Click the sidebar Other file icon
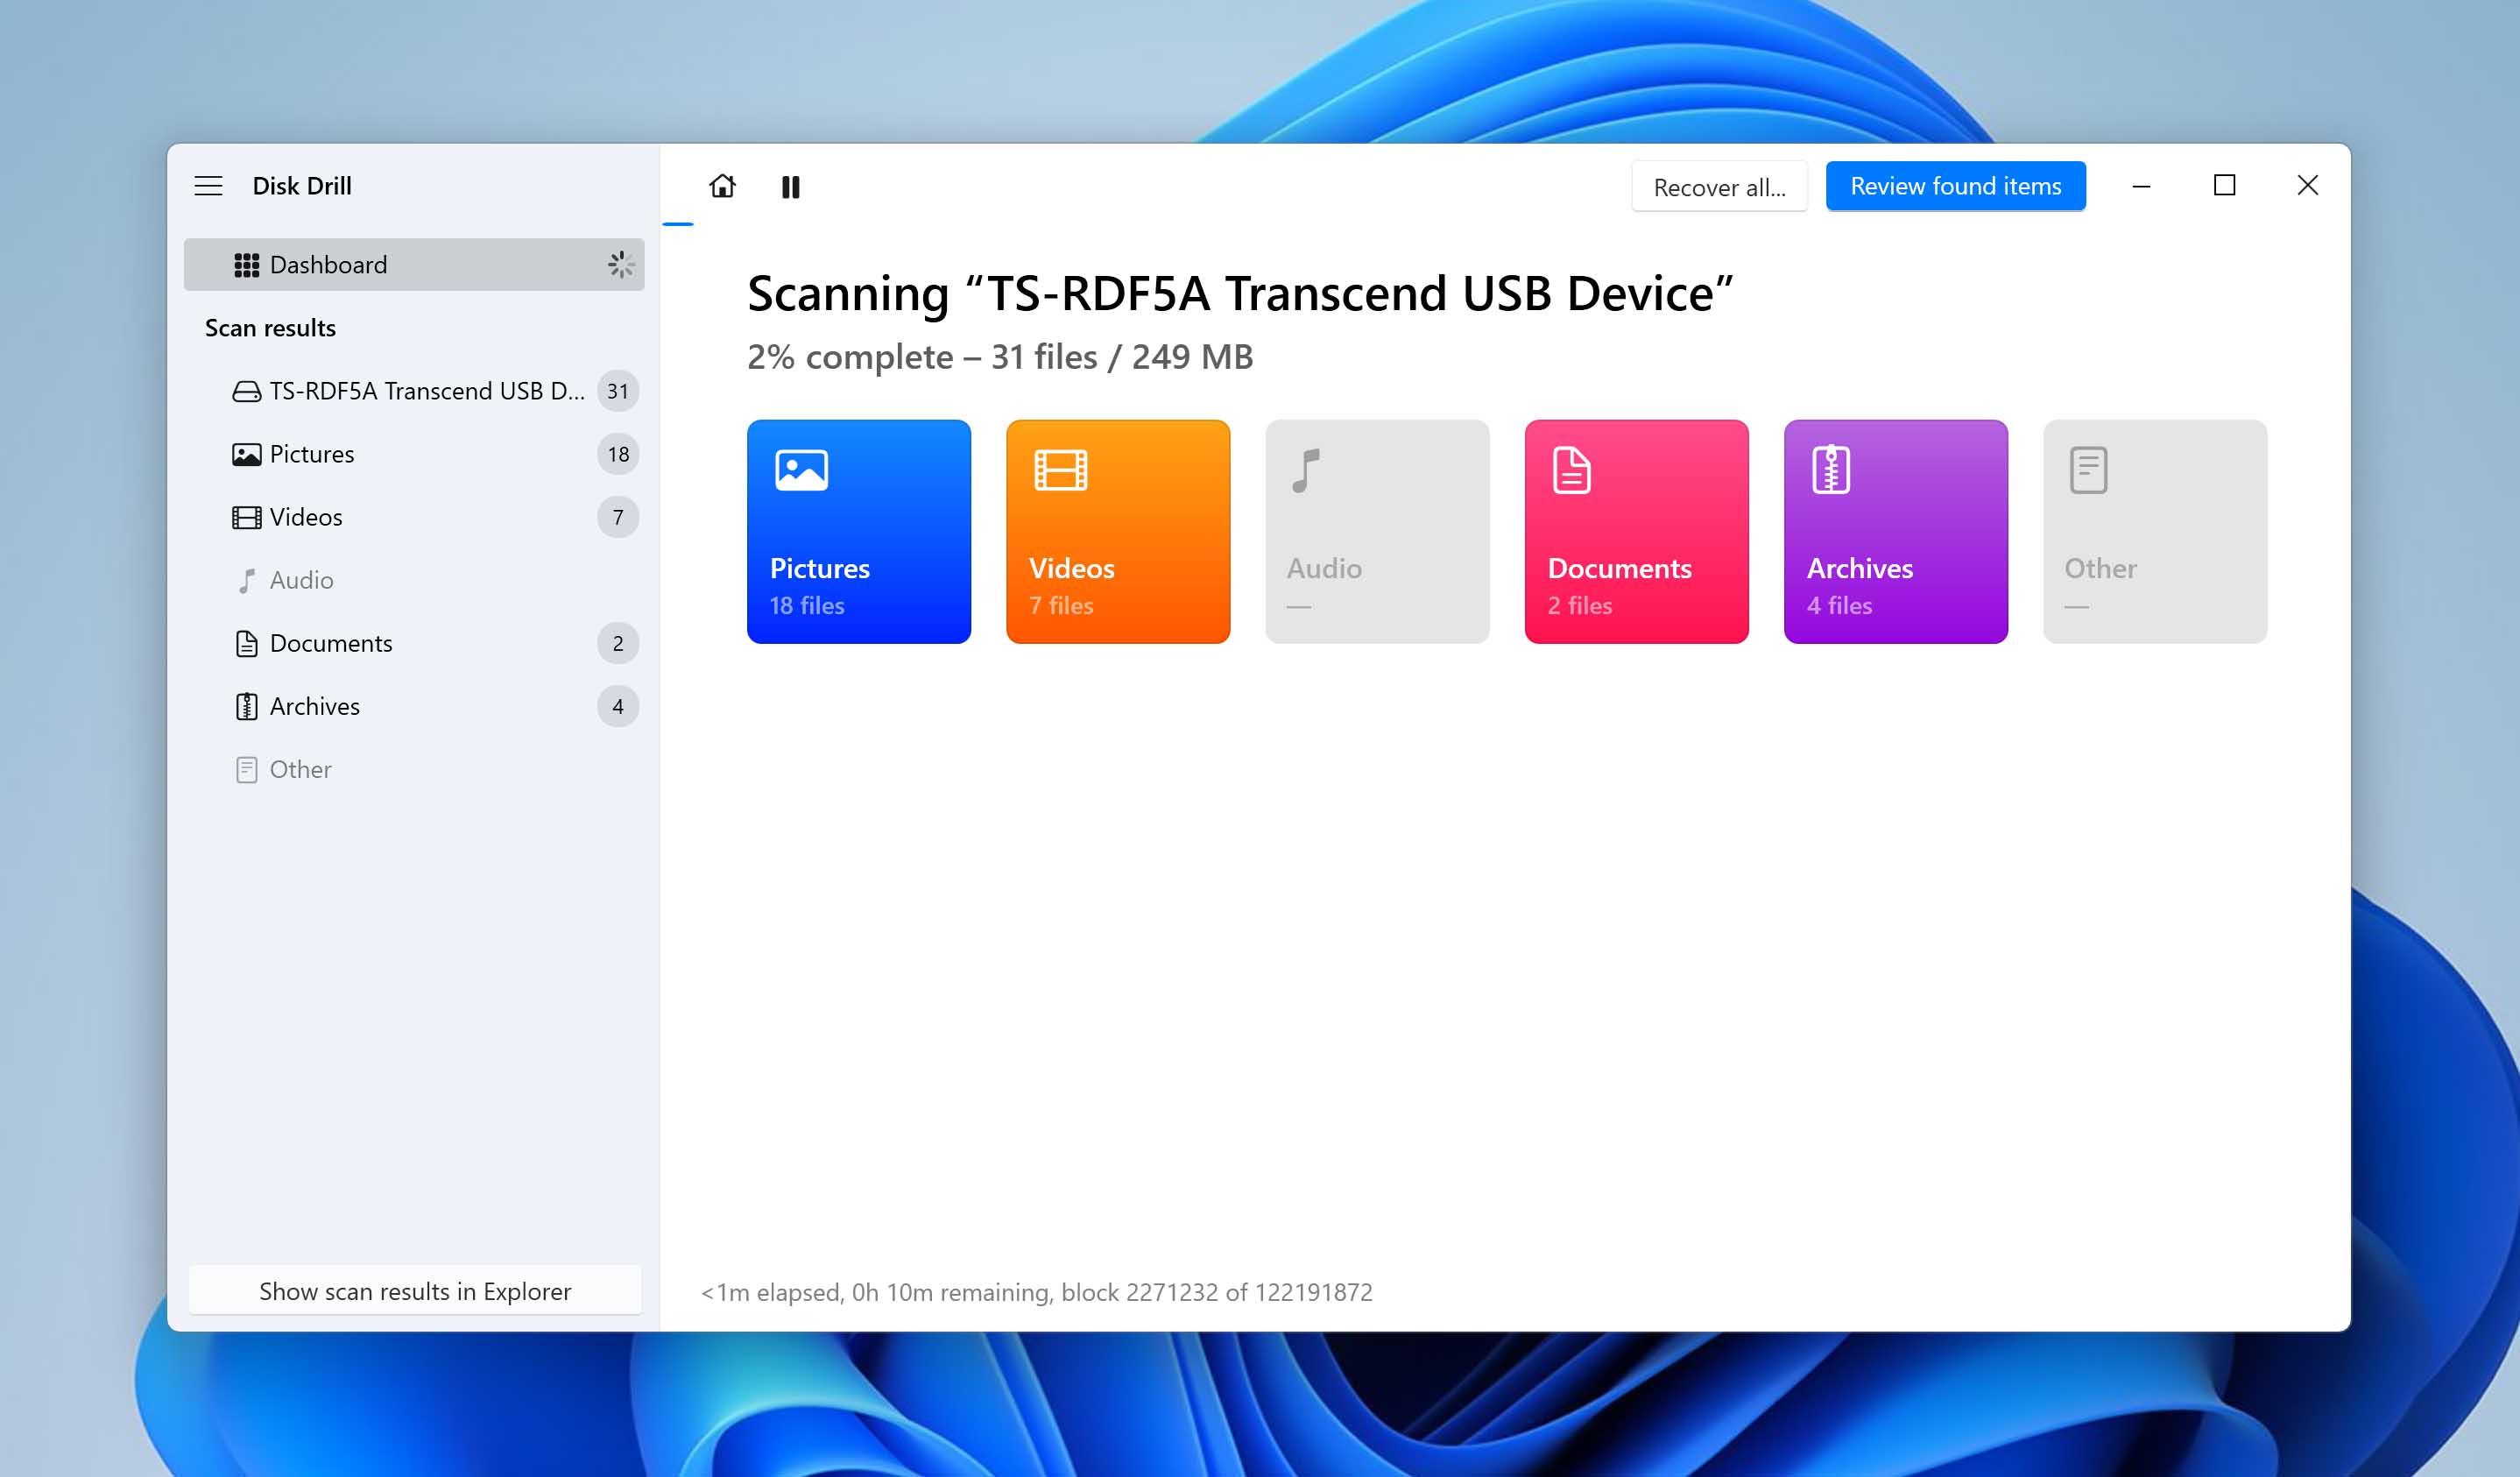The image size is (2520, 1477). point(246,769)
